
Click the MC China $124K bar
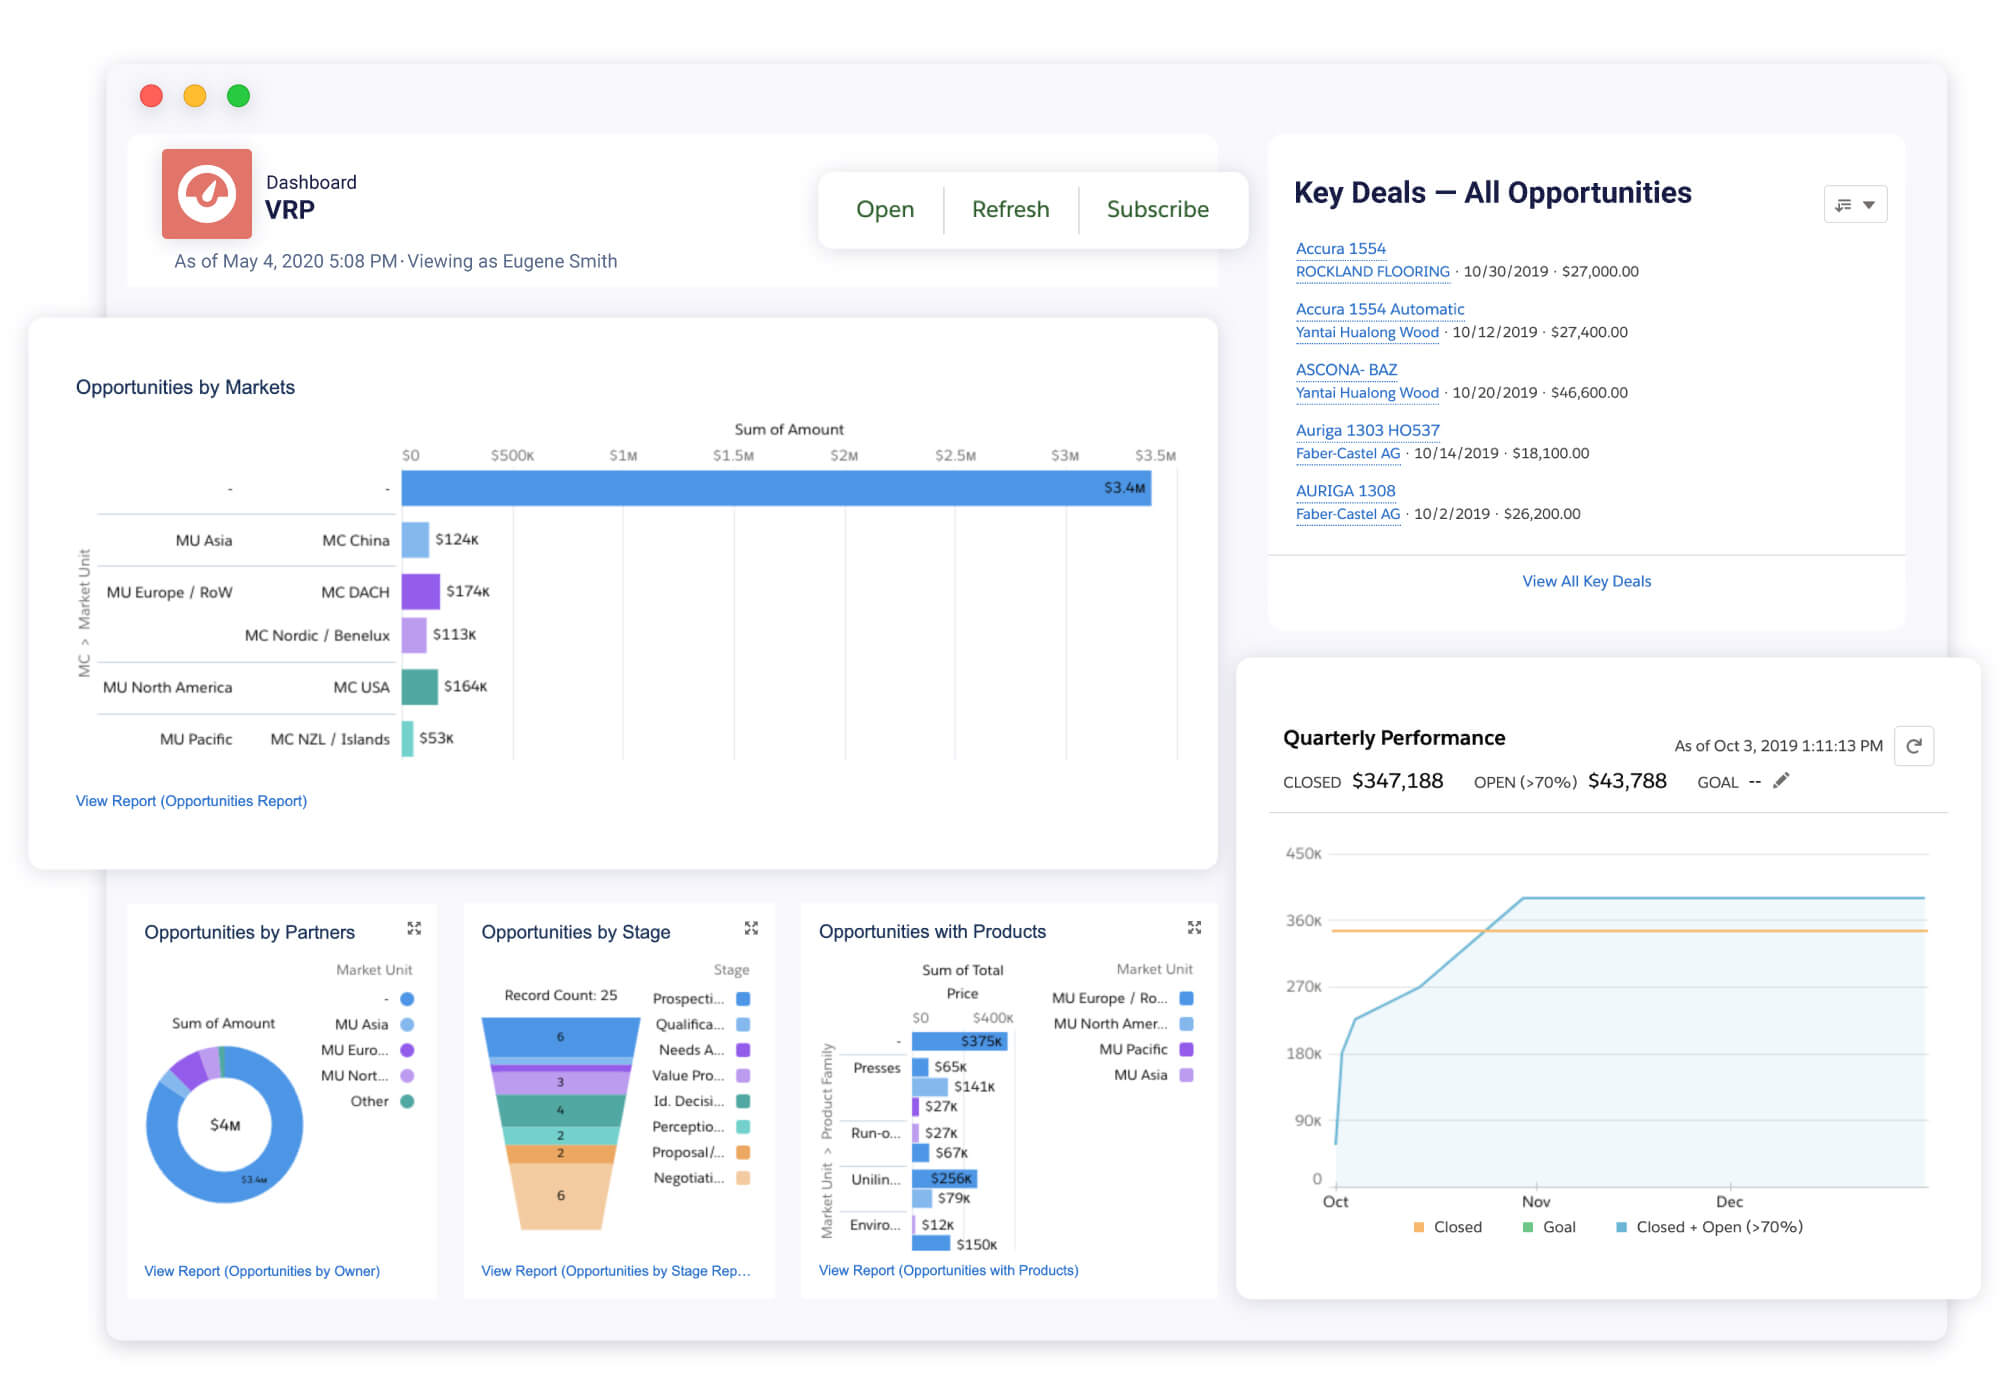tap(415, 540)
